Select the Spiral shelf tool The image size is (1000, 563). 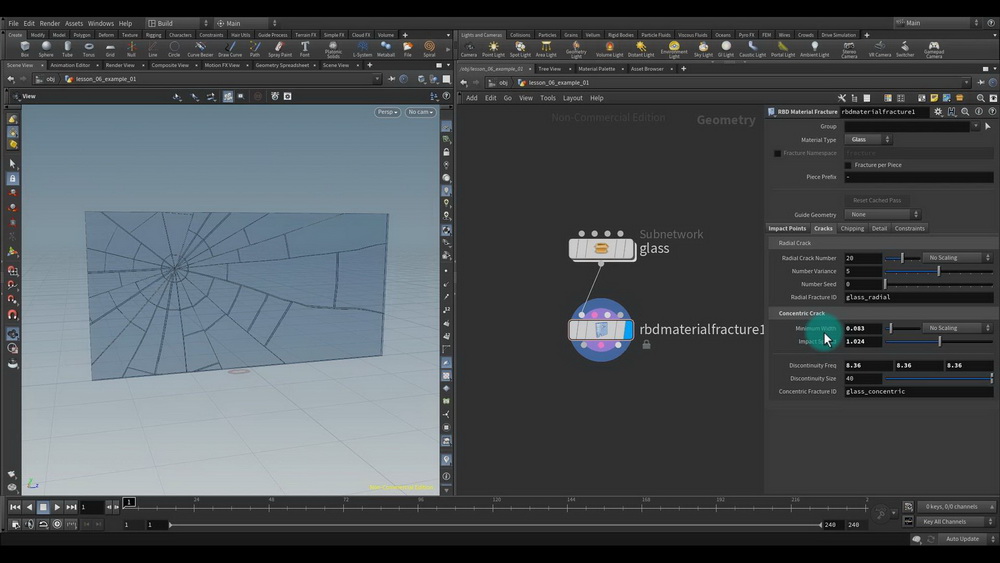tap(429, 49)
